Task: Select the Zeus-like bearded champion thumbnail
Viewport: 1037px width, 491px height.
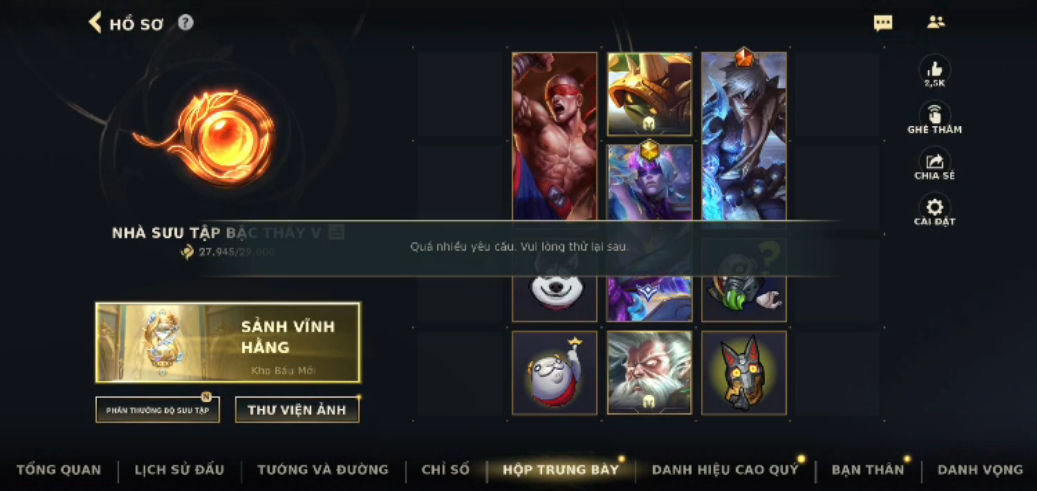Action: click(x=649, y=373)
